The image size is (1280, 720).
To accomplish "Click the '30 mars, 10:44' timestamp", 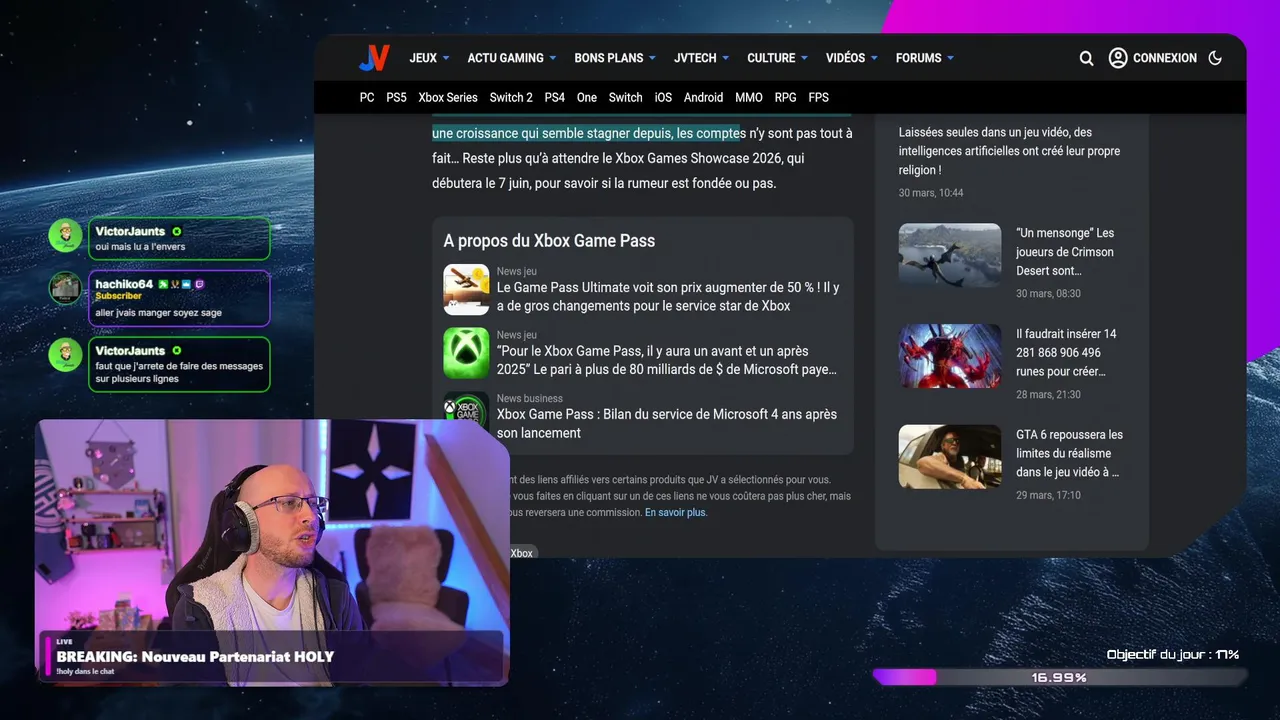I will 931,193.
